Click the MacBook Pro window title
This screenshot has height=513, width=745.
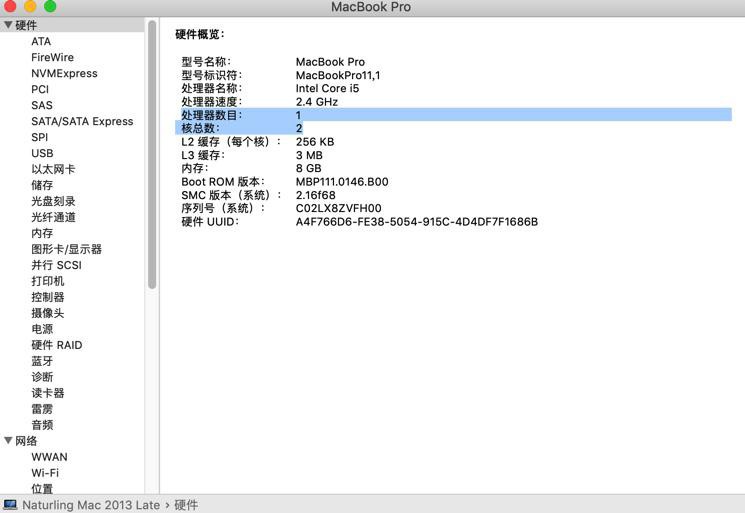tap(371, 7)
